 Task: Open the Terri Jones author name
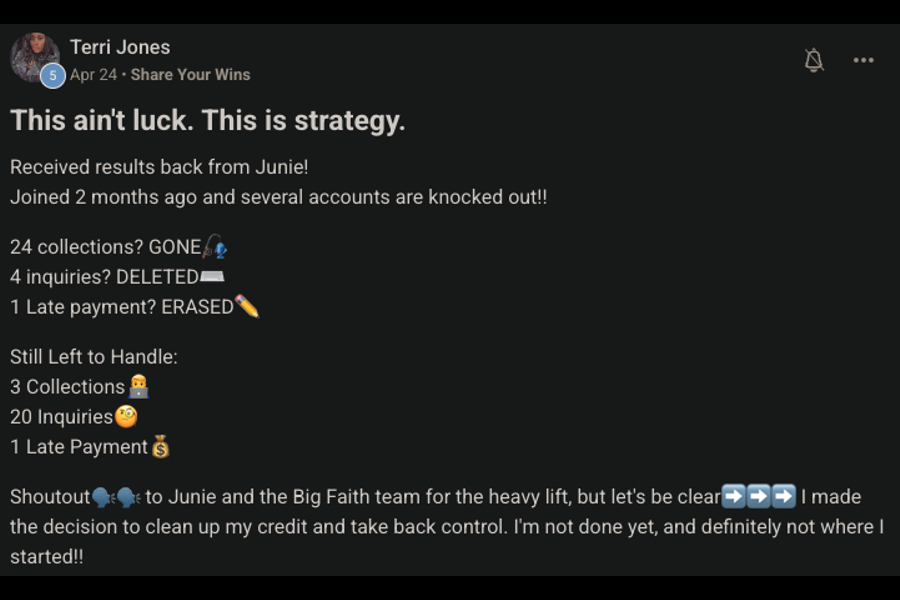[120, 47]
